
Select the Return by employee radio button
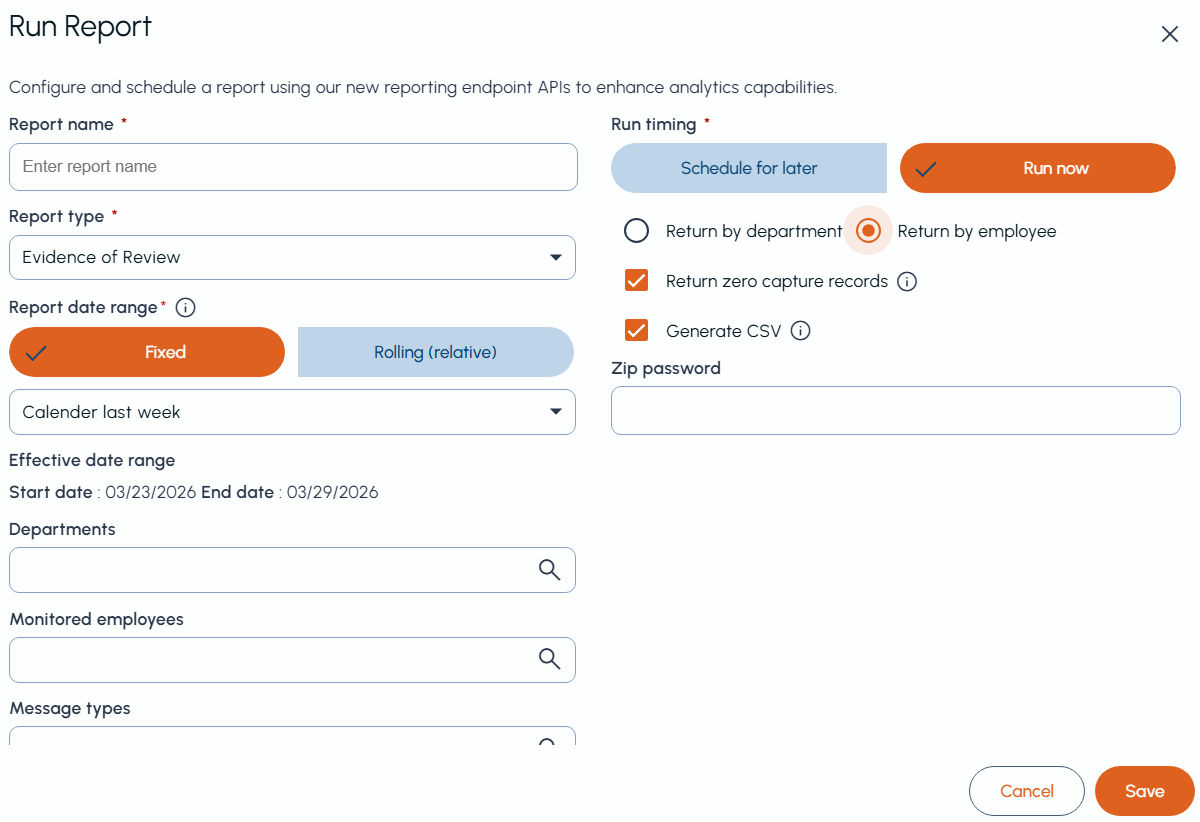tap(869, 231)
